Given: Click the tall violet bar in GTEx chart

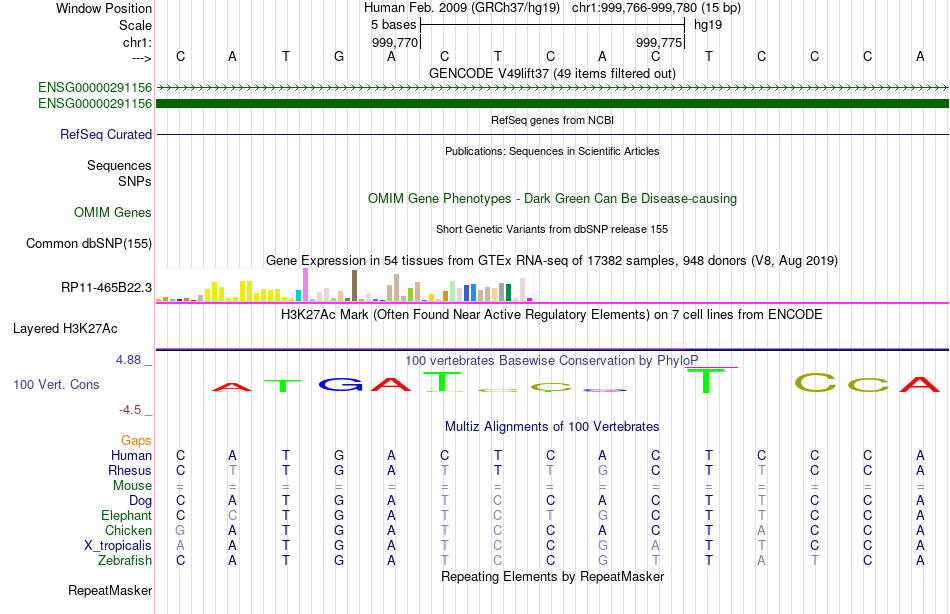Looking at the screenshot, I should 305,285.
